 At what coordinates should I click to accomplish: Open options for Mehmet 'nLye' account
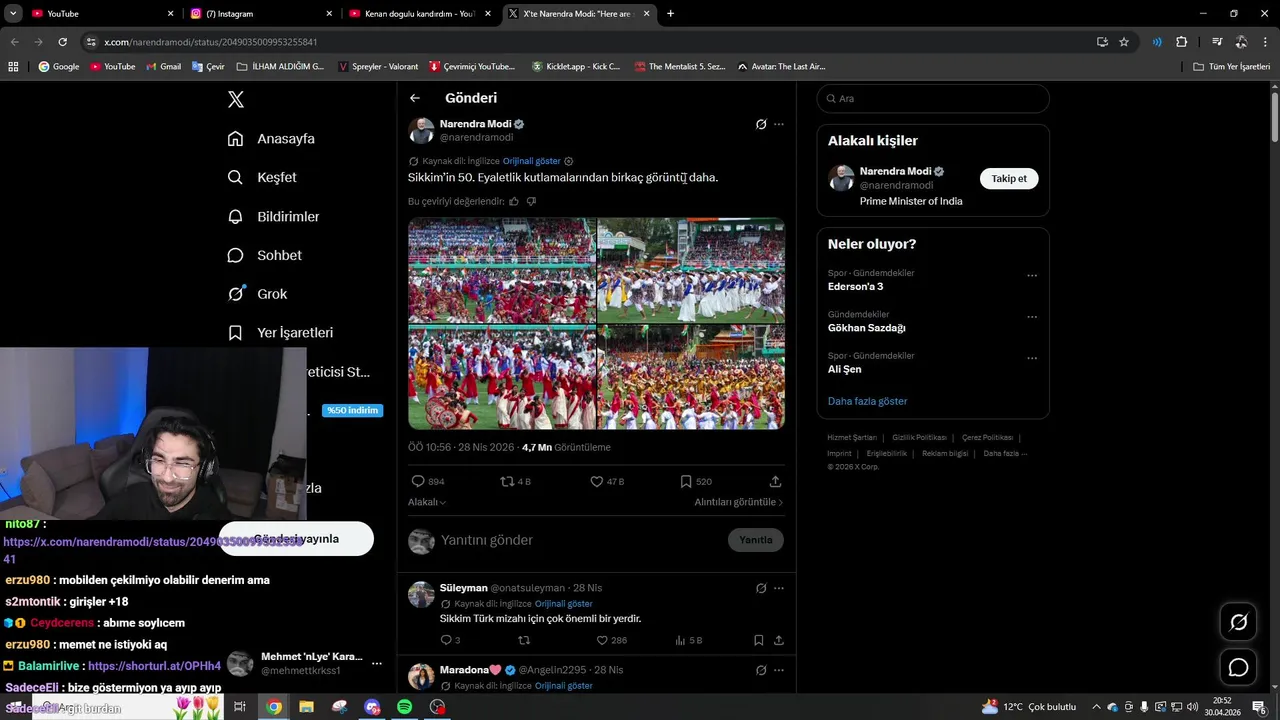point(376,663)
